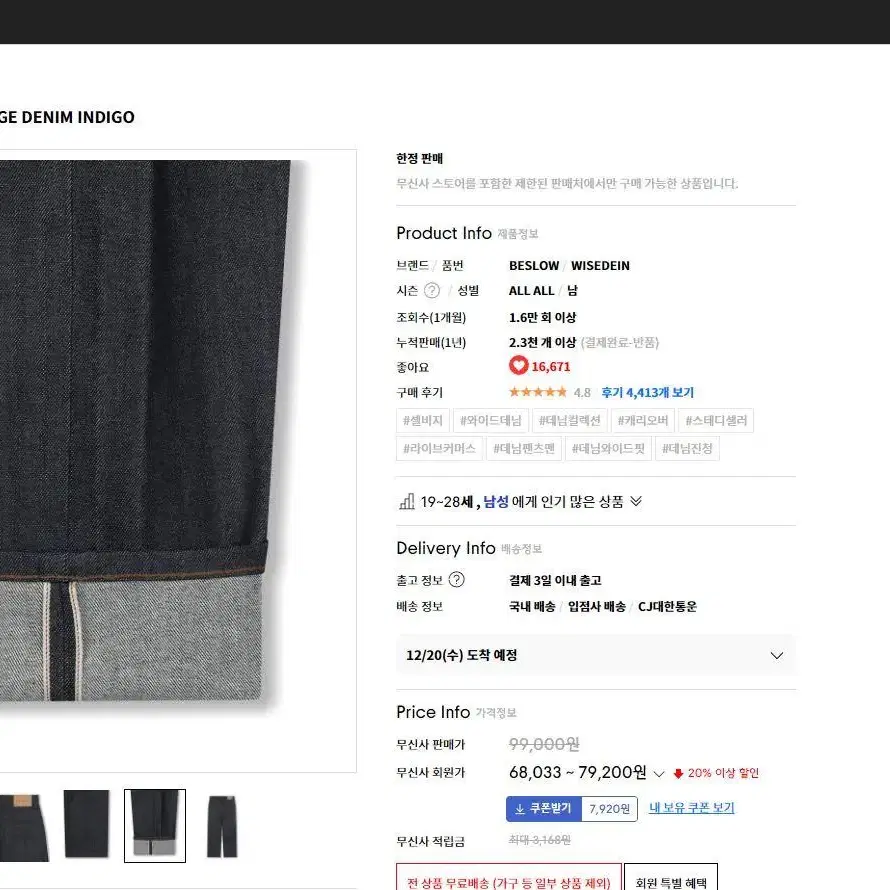The image size is (890, 890).
Task: Click the coupon download arrow icon
Action: [519, 809]
